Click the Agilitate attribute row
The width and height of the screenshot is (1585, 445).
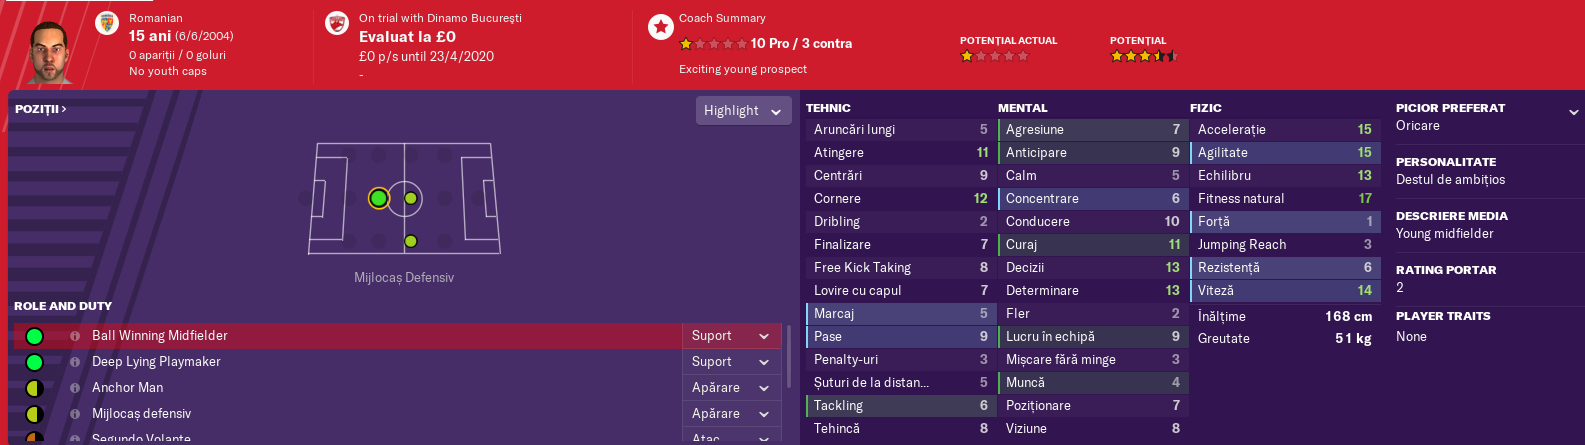click(x=1284, y=152)
